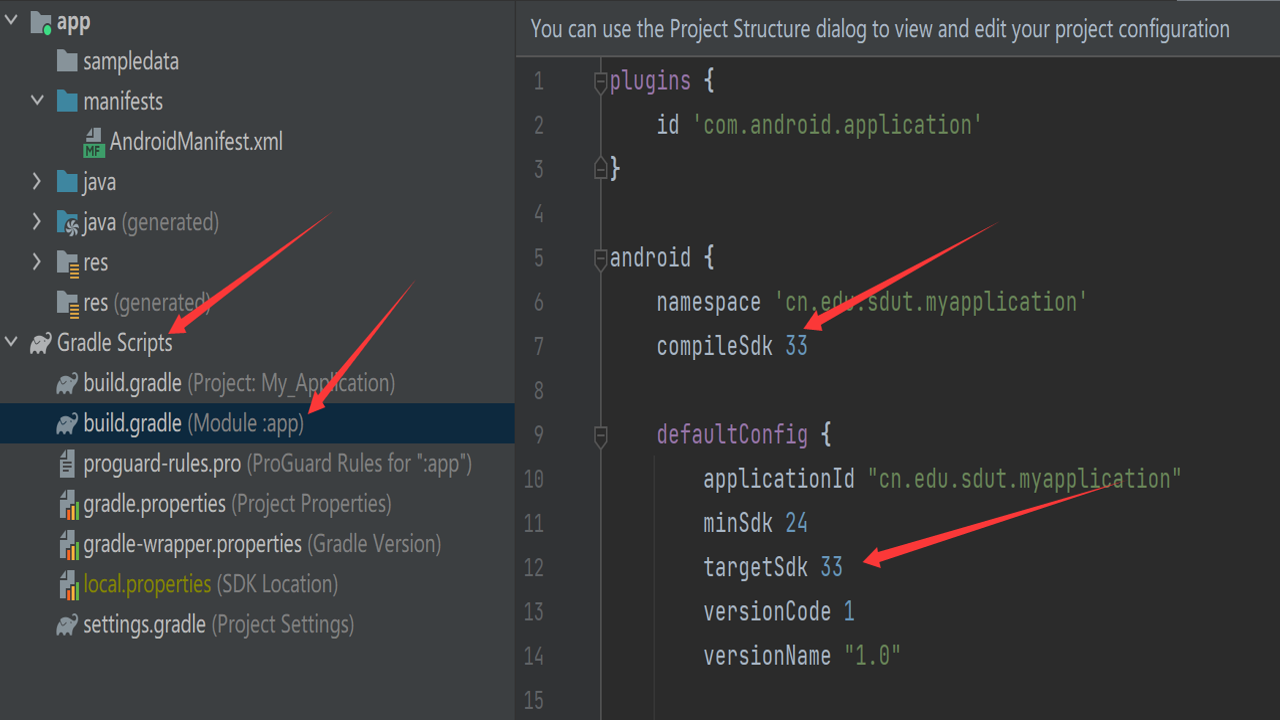1280x720 pixels.
Task: Expand the res folder node
Action: (37, 262)
